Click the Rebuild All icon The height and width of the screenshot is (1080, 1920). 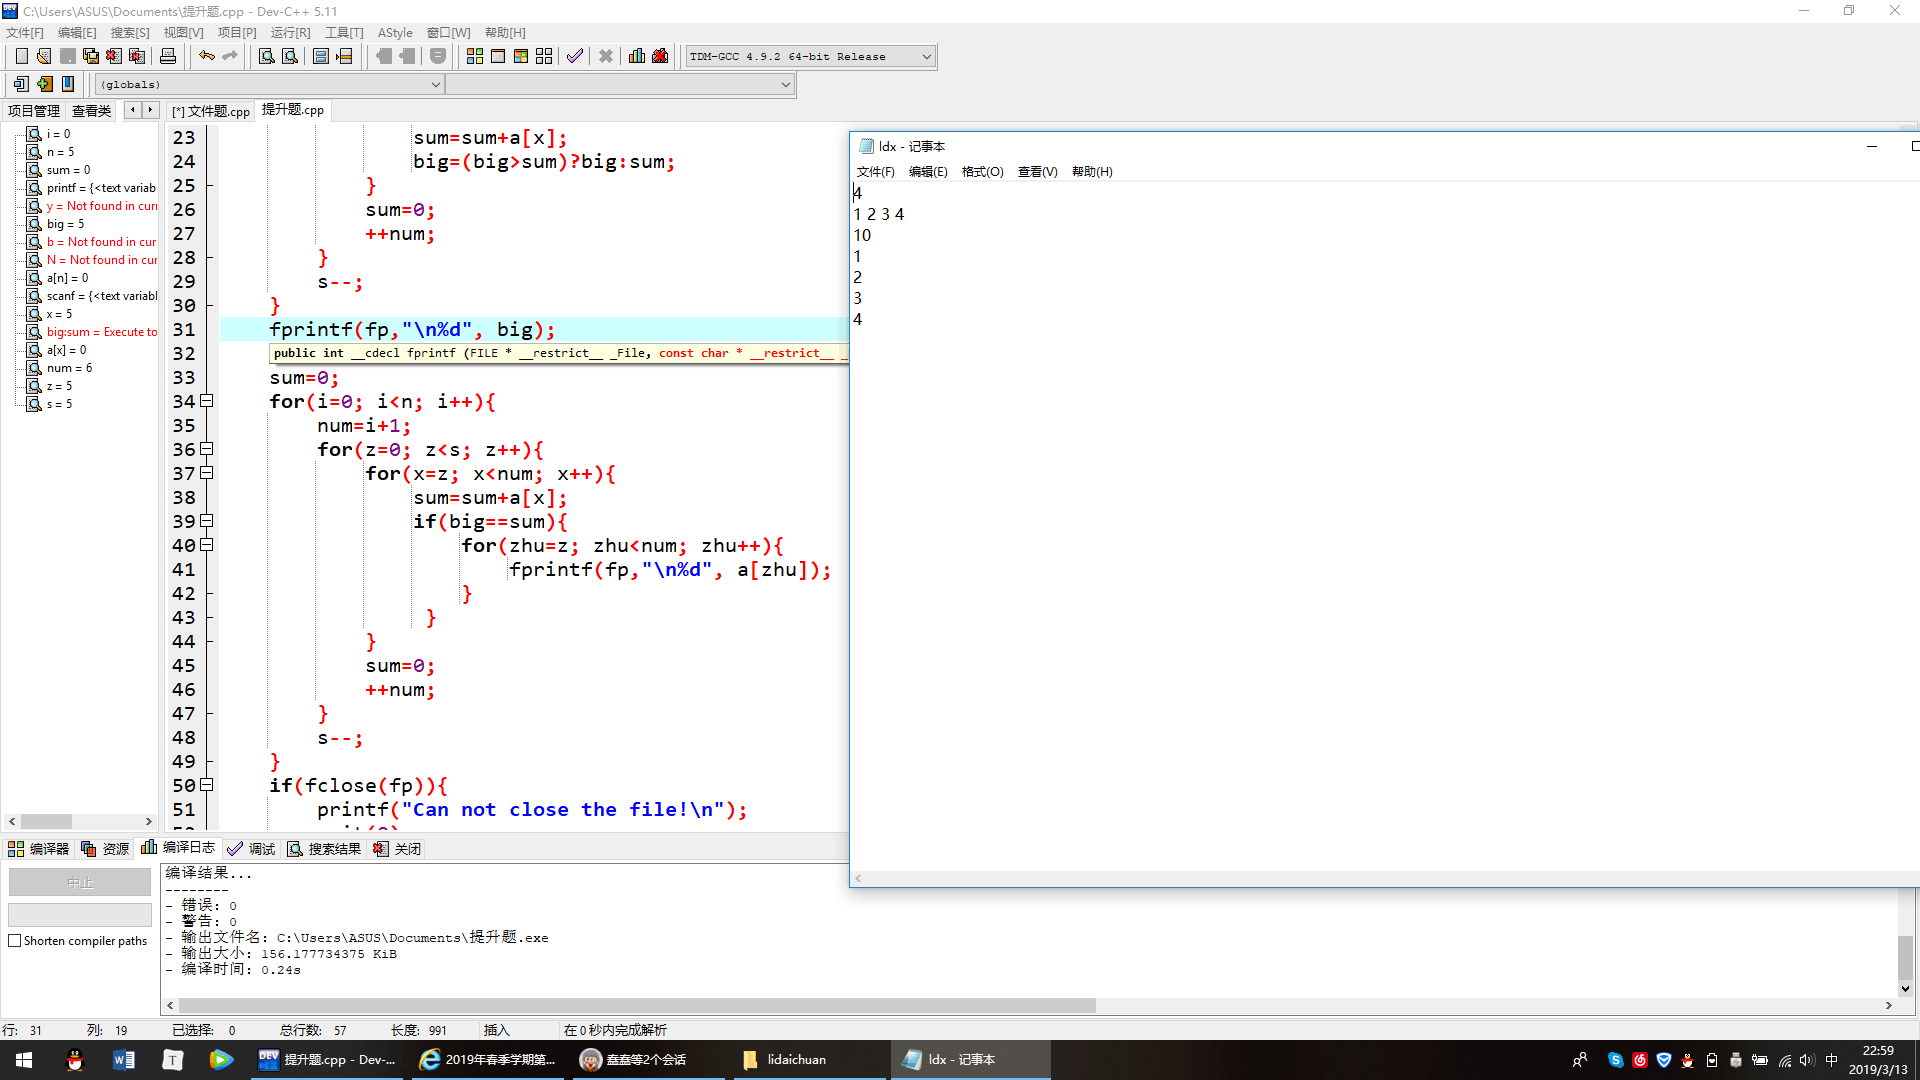tap(544, 56)
